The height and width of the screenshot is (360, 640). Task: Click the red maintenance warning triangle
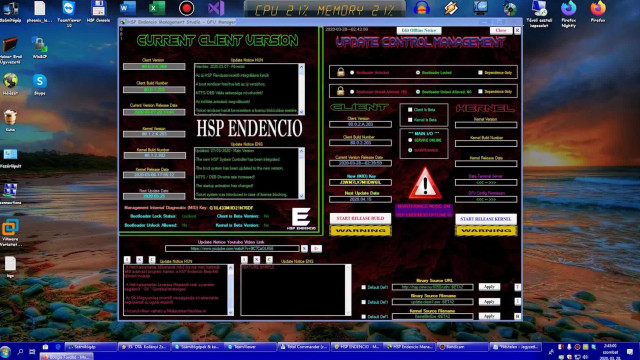pyautogui.click(x=425, y=184)
